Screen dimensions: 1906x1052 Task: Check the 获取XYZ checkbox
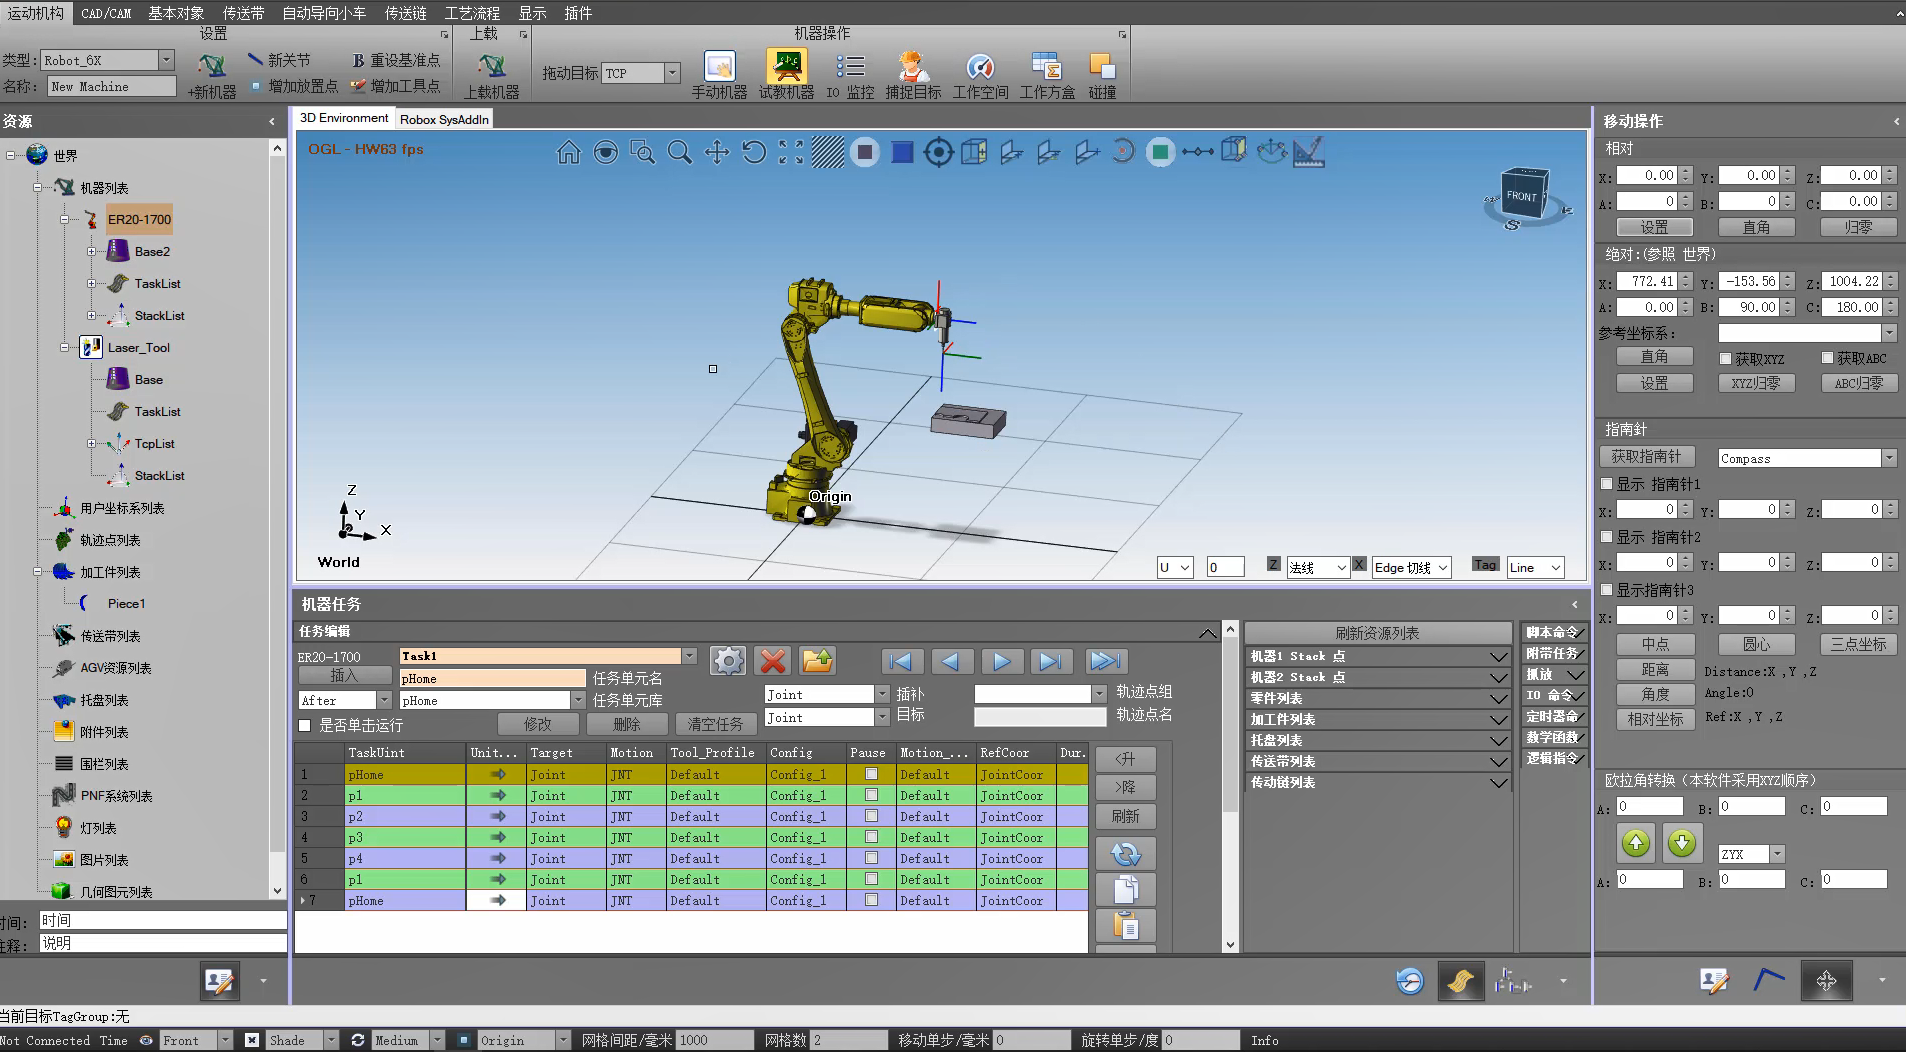coord(1725,358)
